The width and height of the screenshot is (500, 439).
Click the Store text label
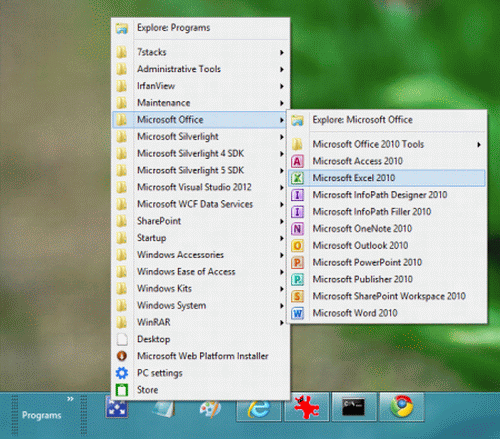click(147, 390)
